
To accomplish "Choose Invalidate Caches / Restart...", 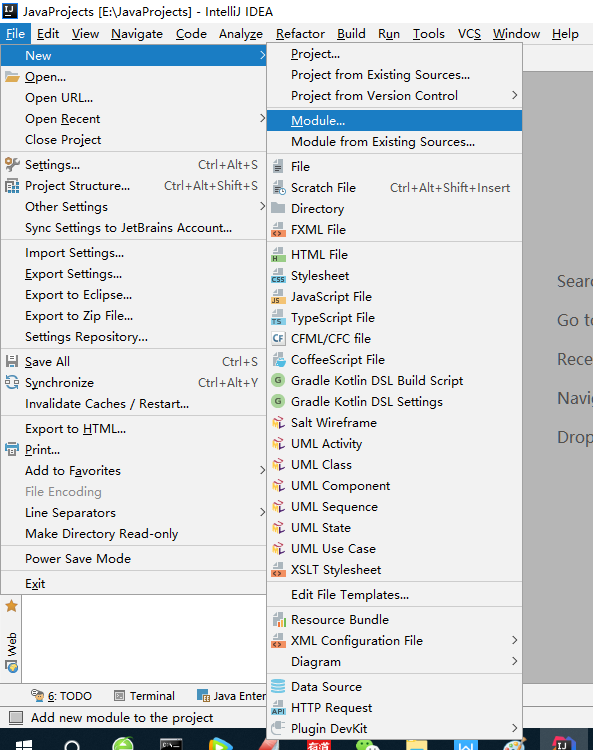I will tap(133, 404).
